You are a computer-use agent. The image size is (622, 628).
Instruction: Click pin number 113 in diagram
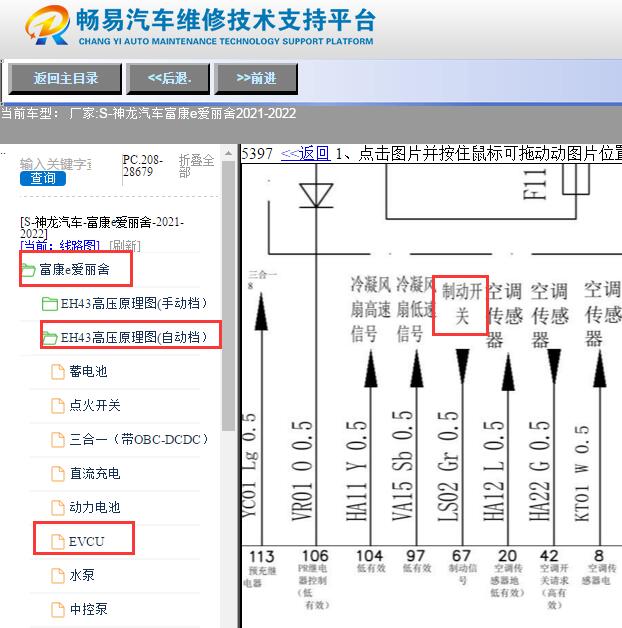click(x=262, y=557)
